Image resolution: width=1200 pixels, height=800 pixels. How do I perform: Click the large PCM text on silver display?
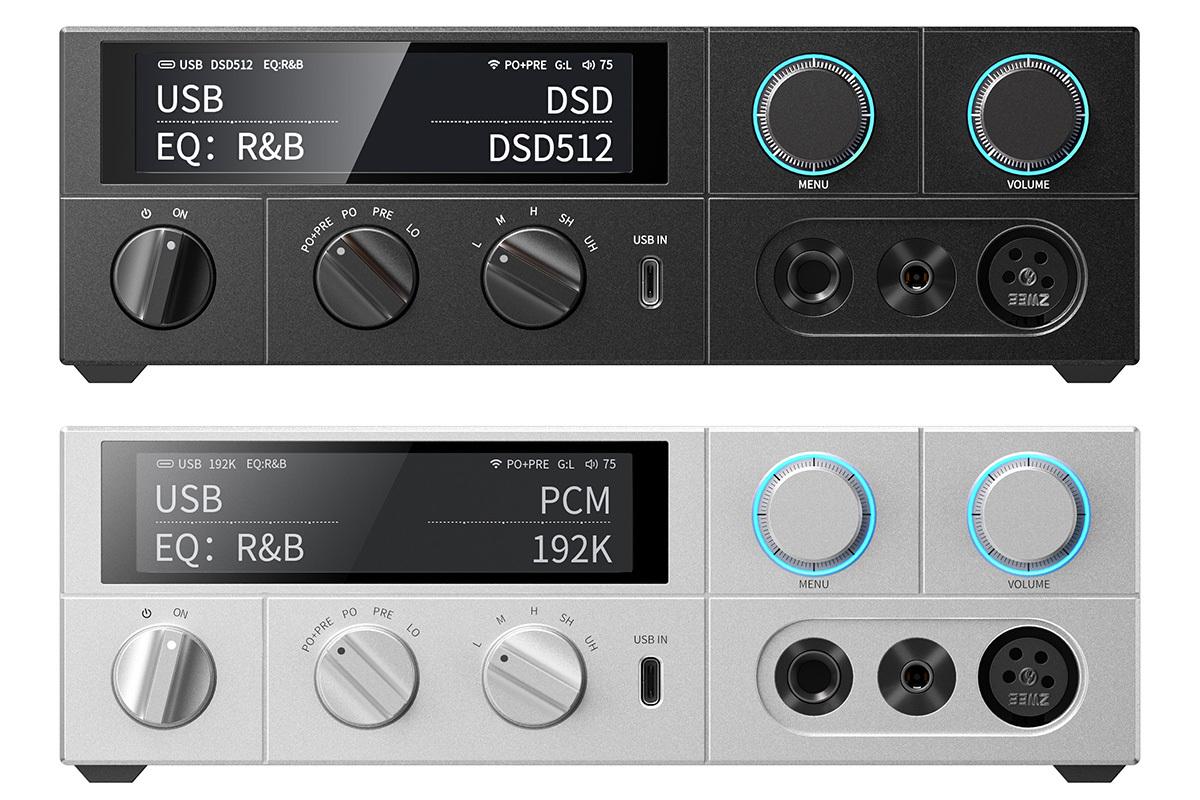(x=574, y=501)
